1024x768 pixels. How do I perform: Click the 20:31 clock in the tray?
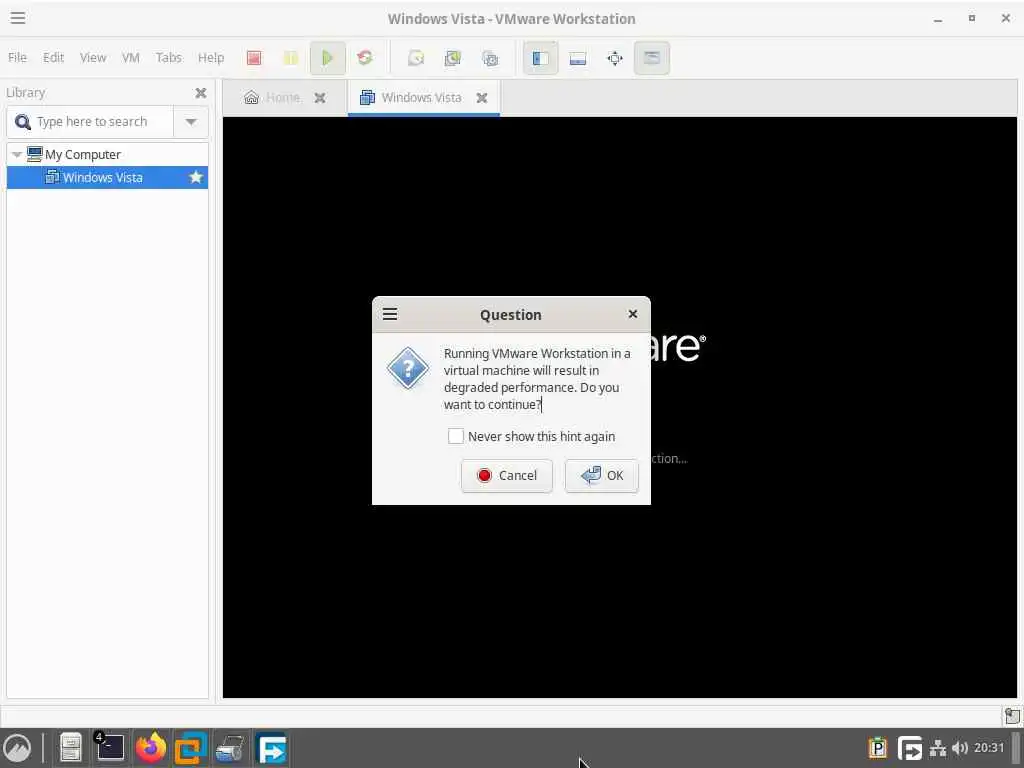[989, 748]
